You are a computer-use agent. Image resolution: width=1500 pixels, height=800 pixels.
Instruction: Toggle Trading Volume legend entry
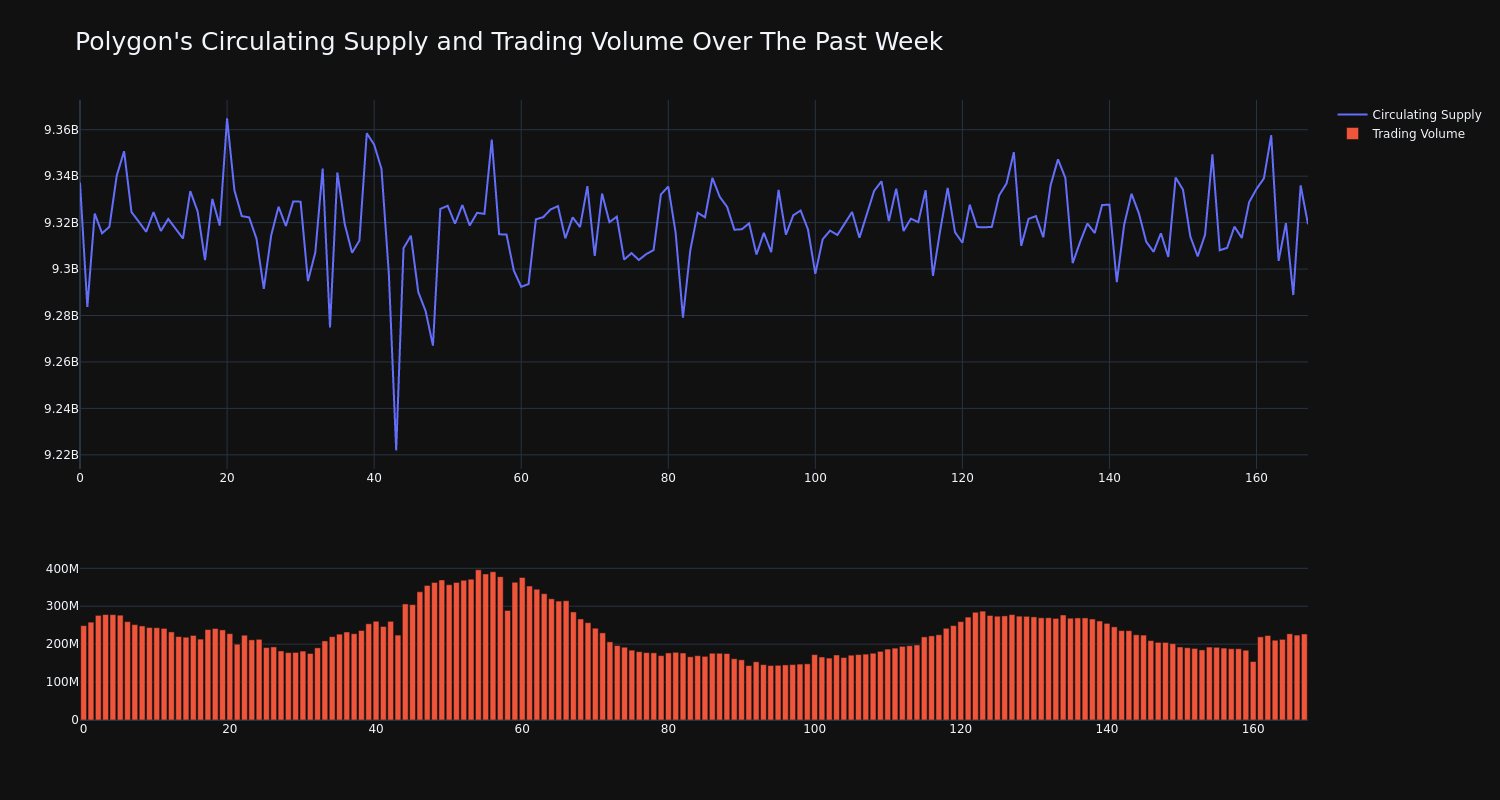tap(1409, 134)
